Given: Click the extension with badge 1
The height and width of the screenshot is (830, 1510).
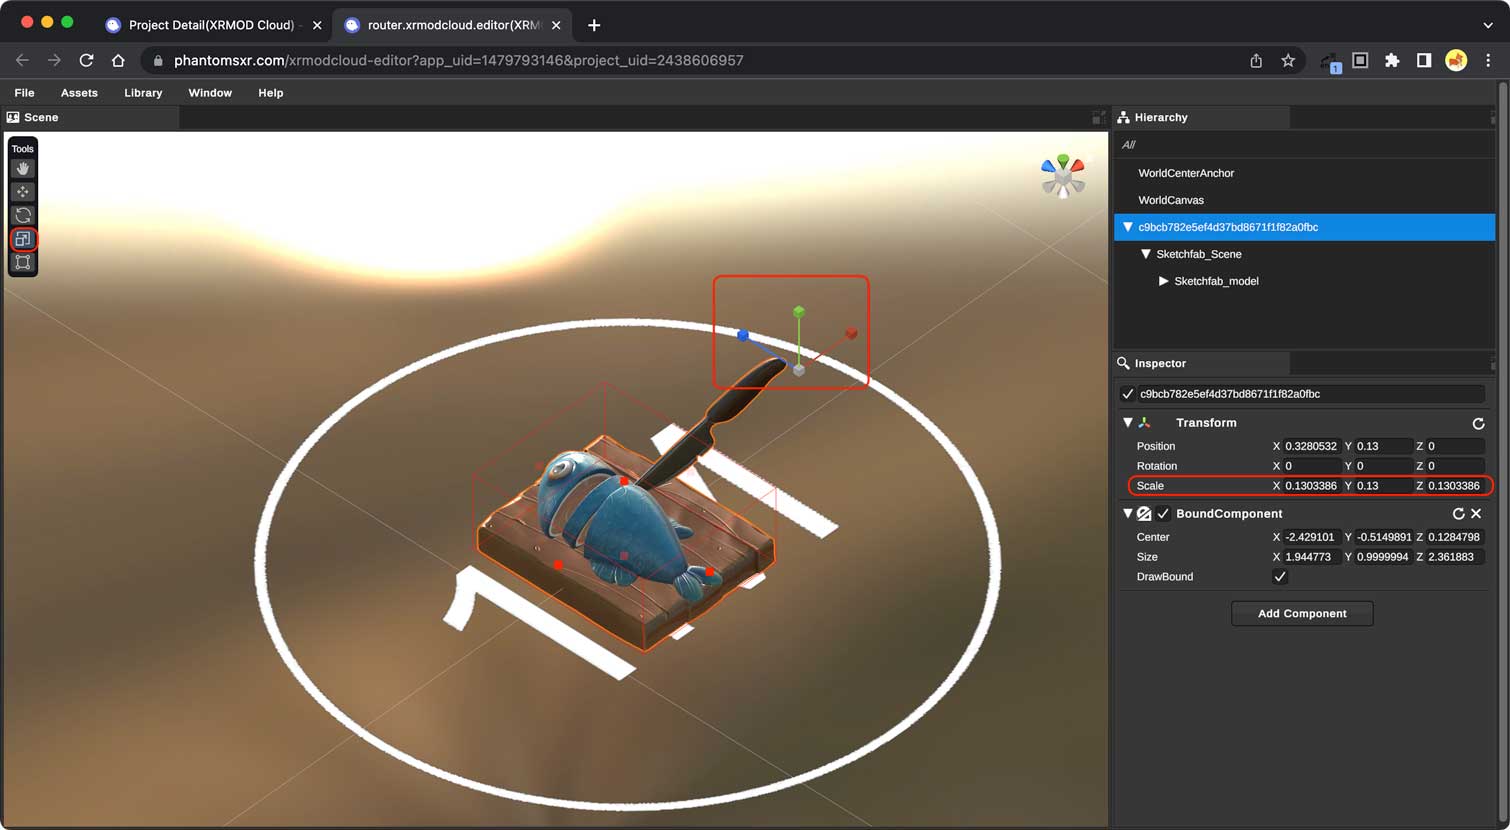Looking at the screenshot, I should pyautogui.click(x=1330, y=62).
